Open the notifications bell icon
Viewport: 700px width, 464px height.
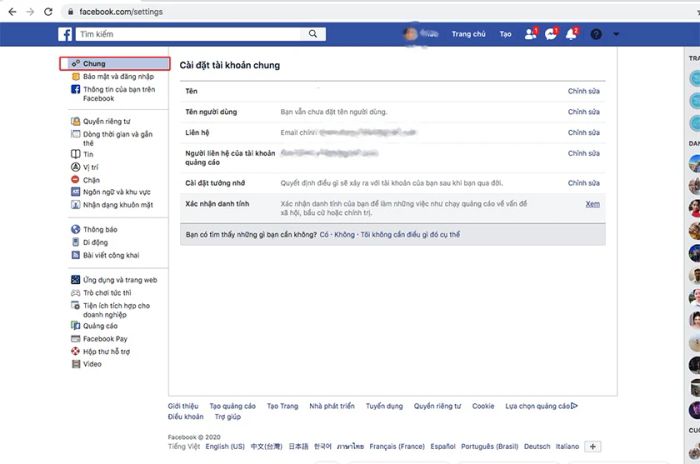click(x=571, y=34)
